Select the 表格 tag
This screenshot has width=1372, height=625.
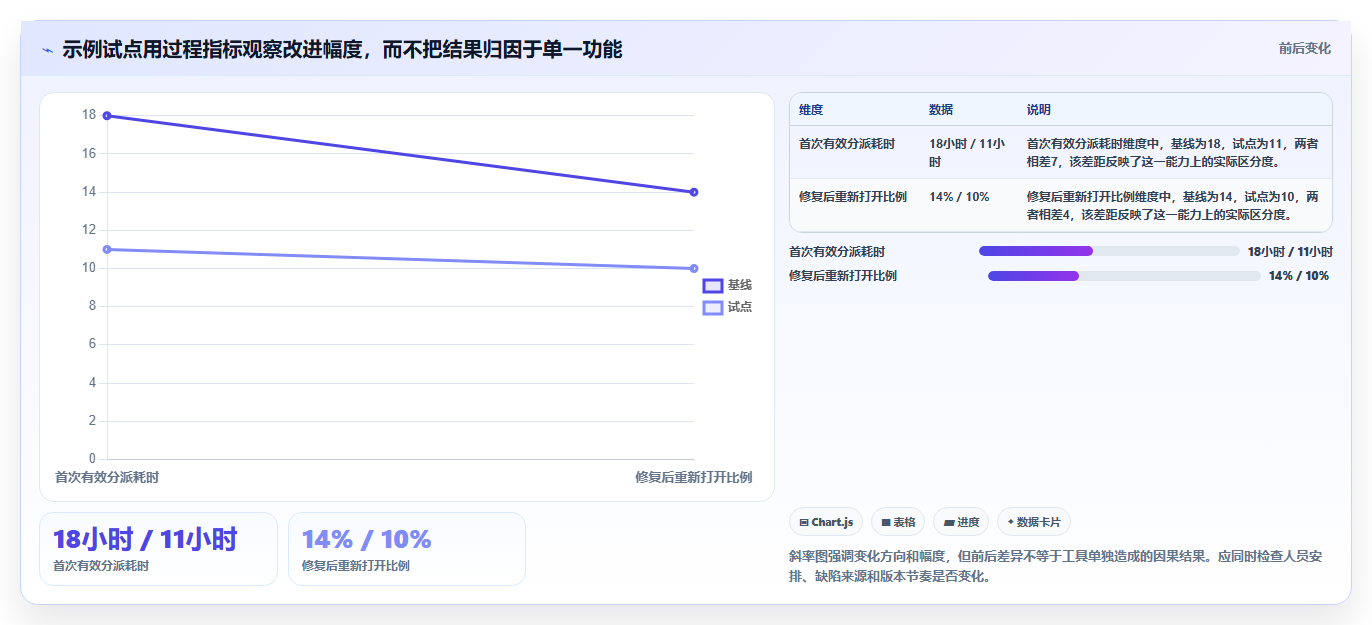coord(898,522)
